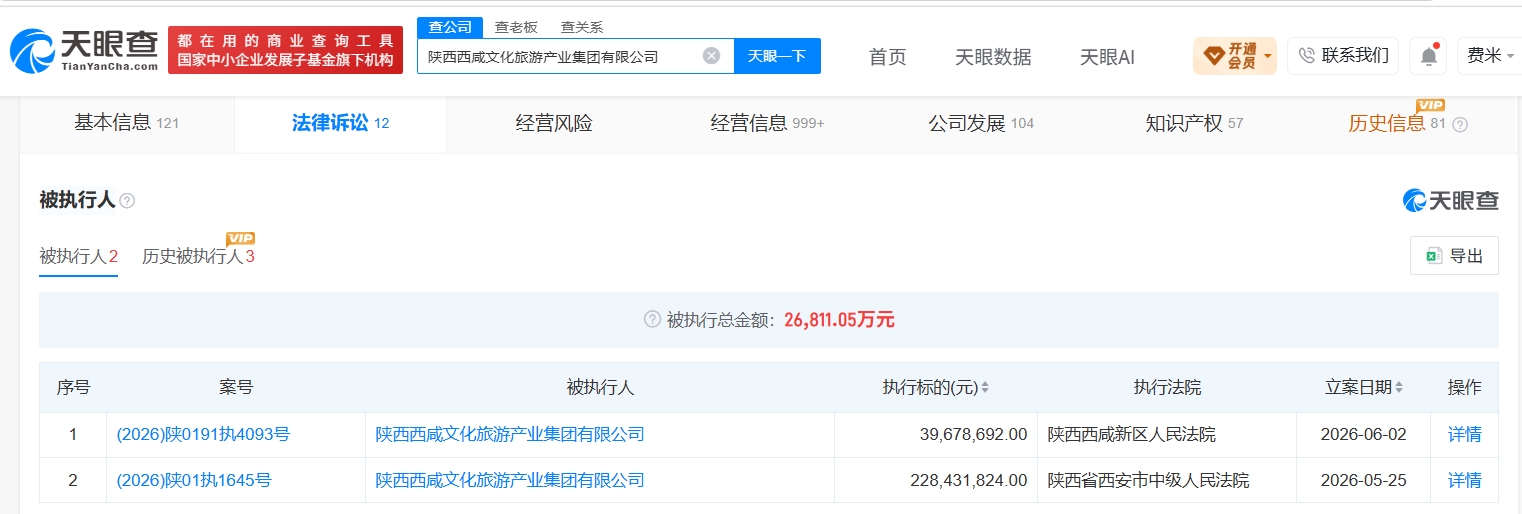Switch to the 公司发展 tab
Image resolution: width=1522 pixels, height=514 pixels.
tap(981, 124)
